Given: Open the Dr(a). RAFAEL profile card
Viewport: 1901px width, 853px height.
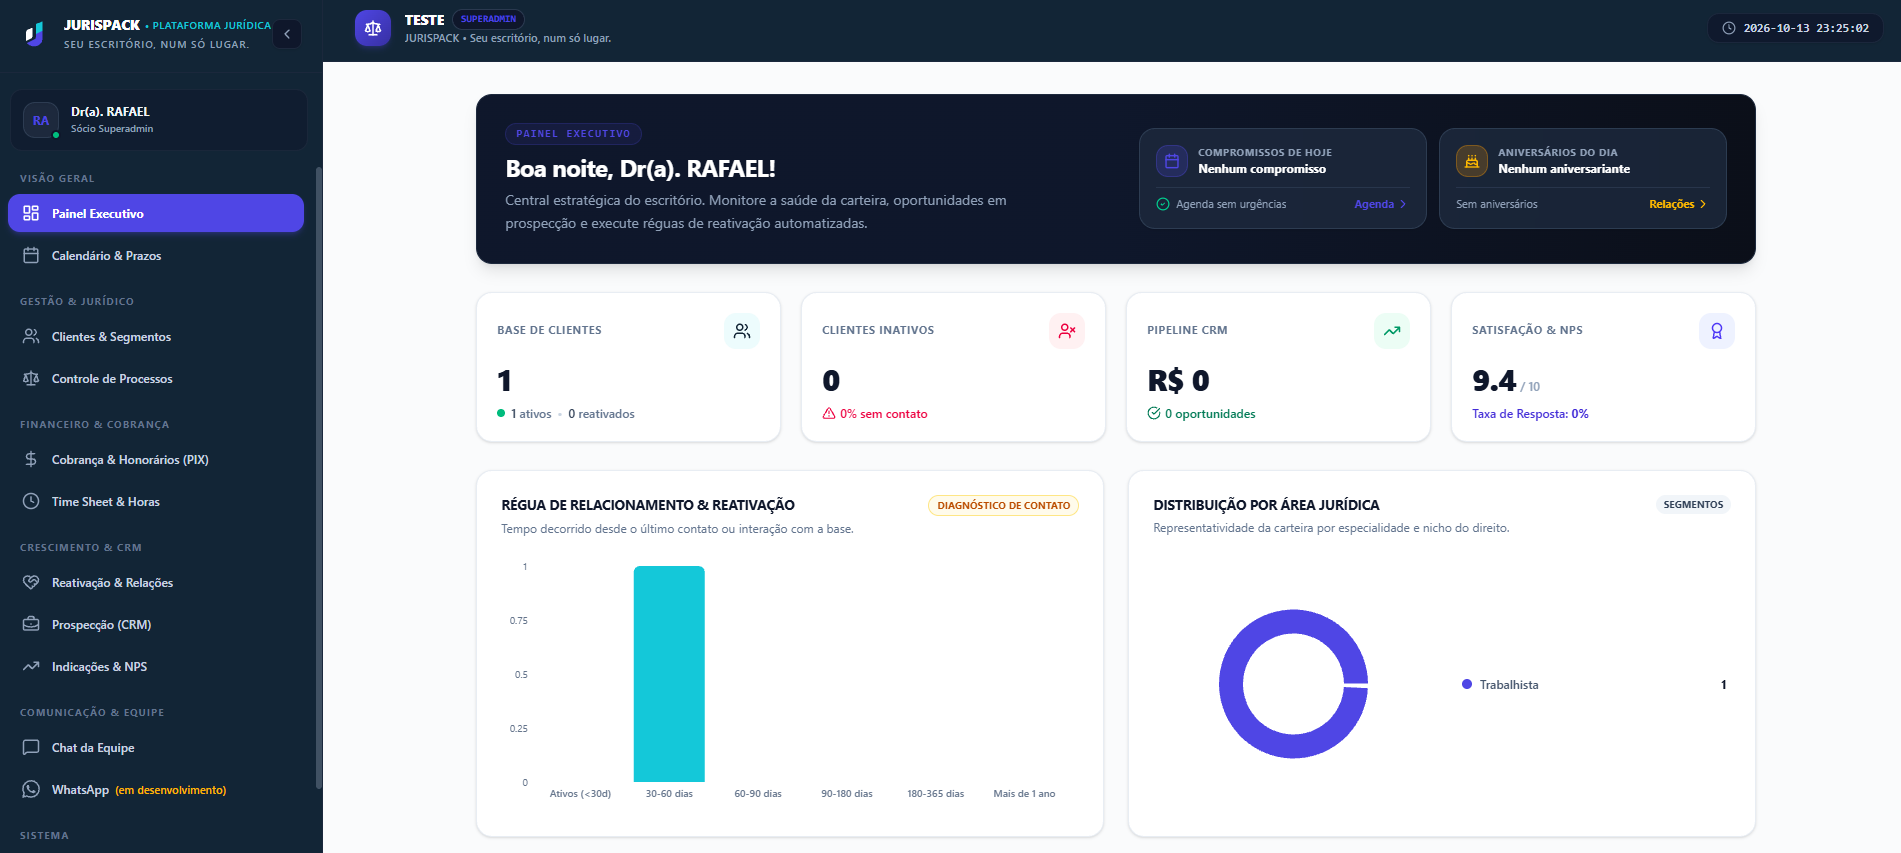Looking at the screenshot, I should pos(159,120).
